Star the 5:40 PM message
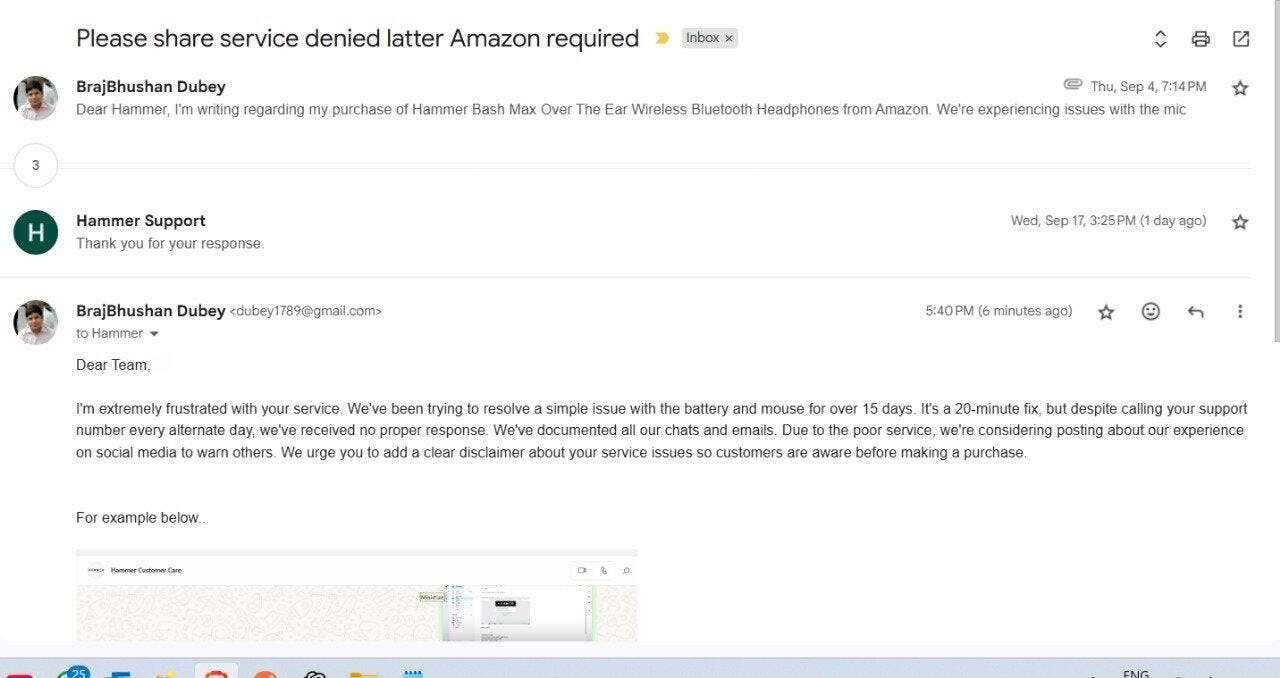 pyautogui.click(x=1106, y=312)
